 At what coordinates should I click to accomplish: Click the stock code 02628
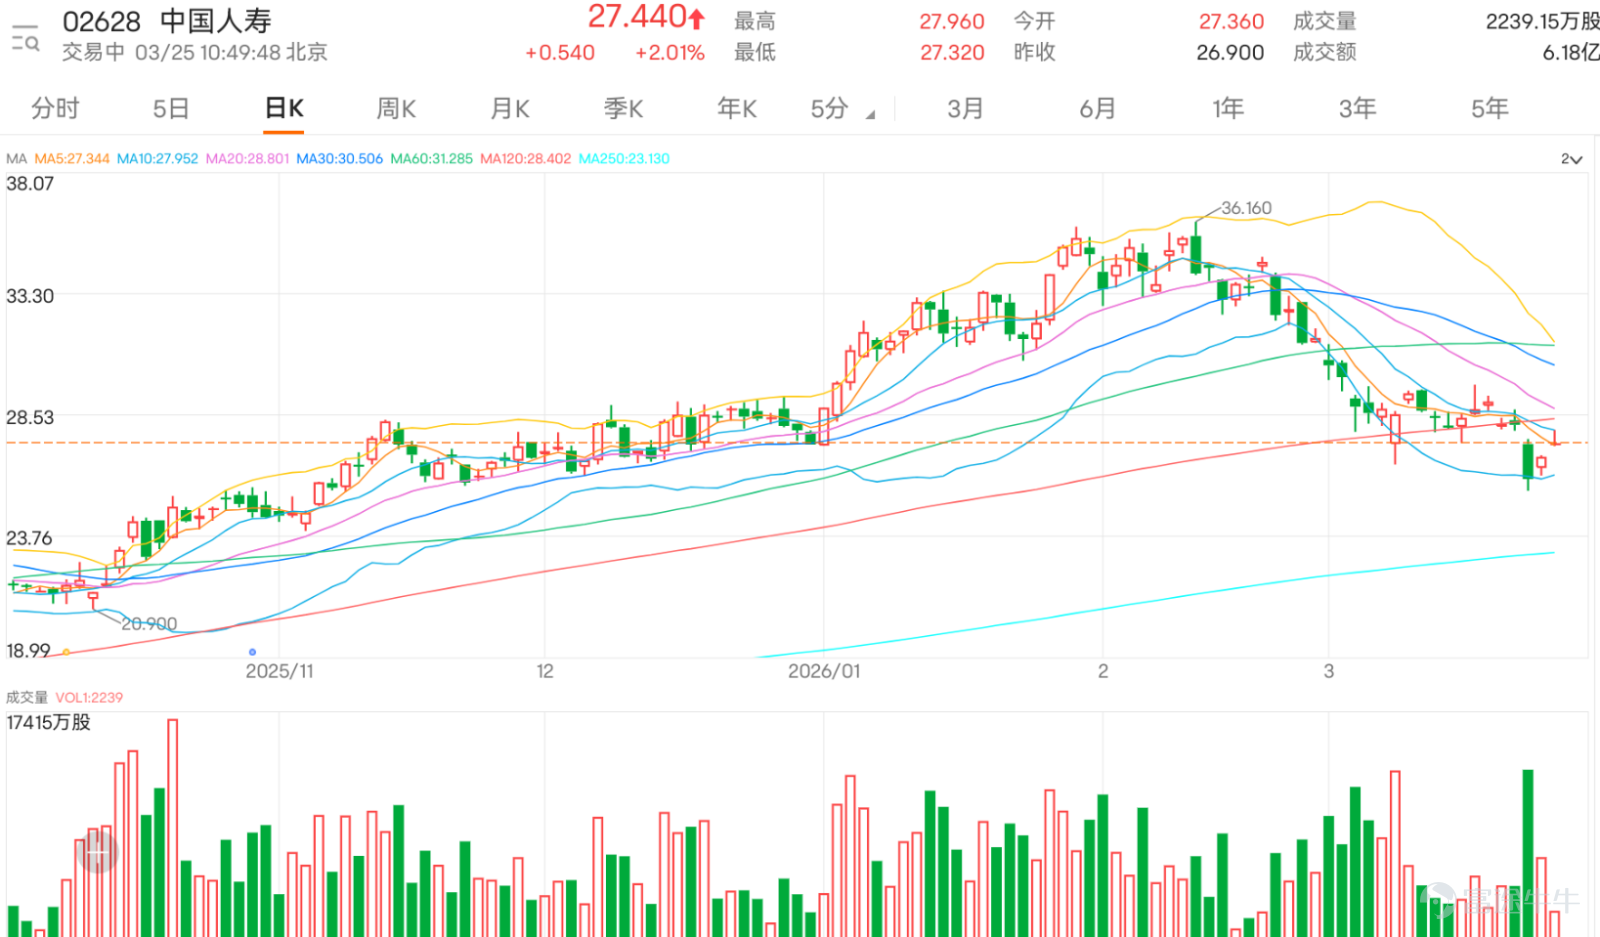tap(102, 21)
